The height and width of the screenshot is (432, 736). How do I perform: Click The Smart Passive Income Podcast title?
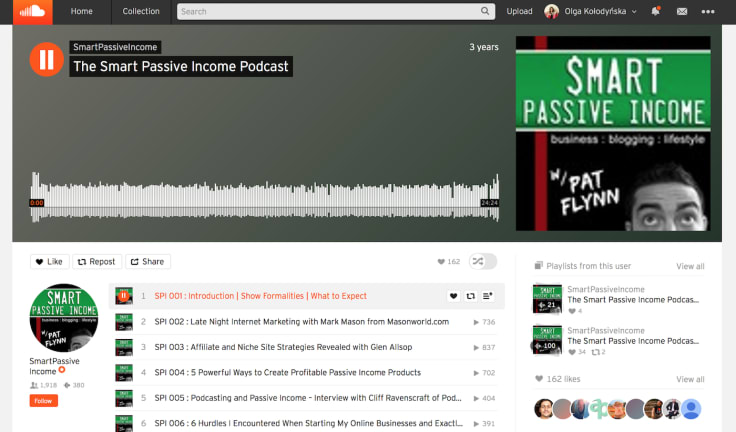181,66
